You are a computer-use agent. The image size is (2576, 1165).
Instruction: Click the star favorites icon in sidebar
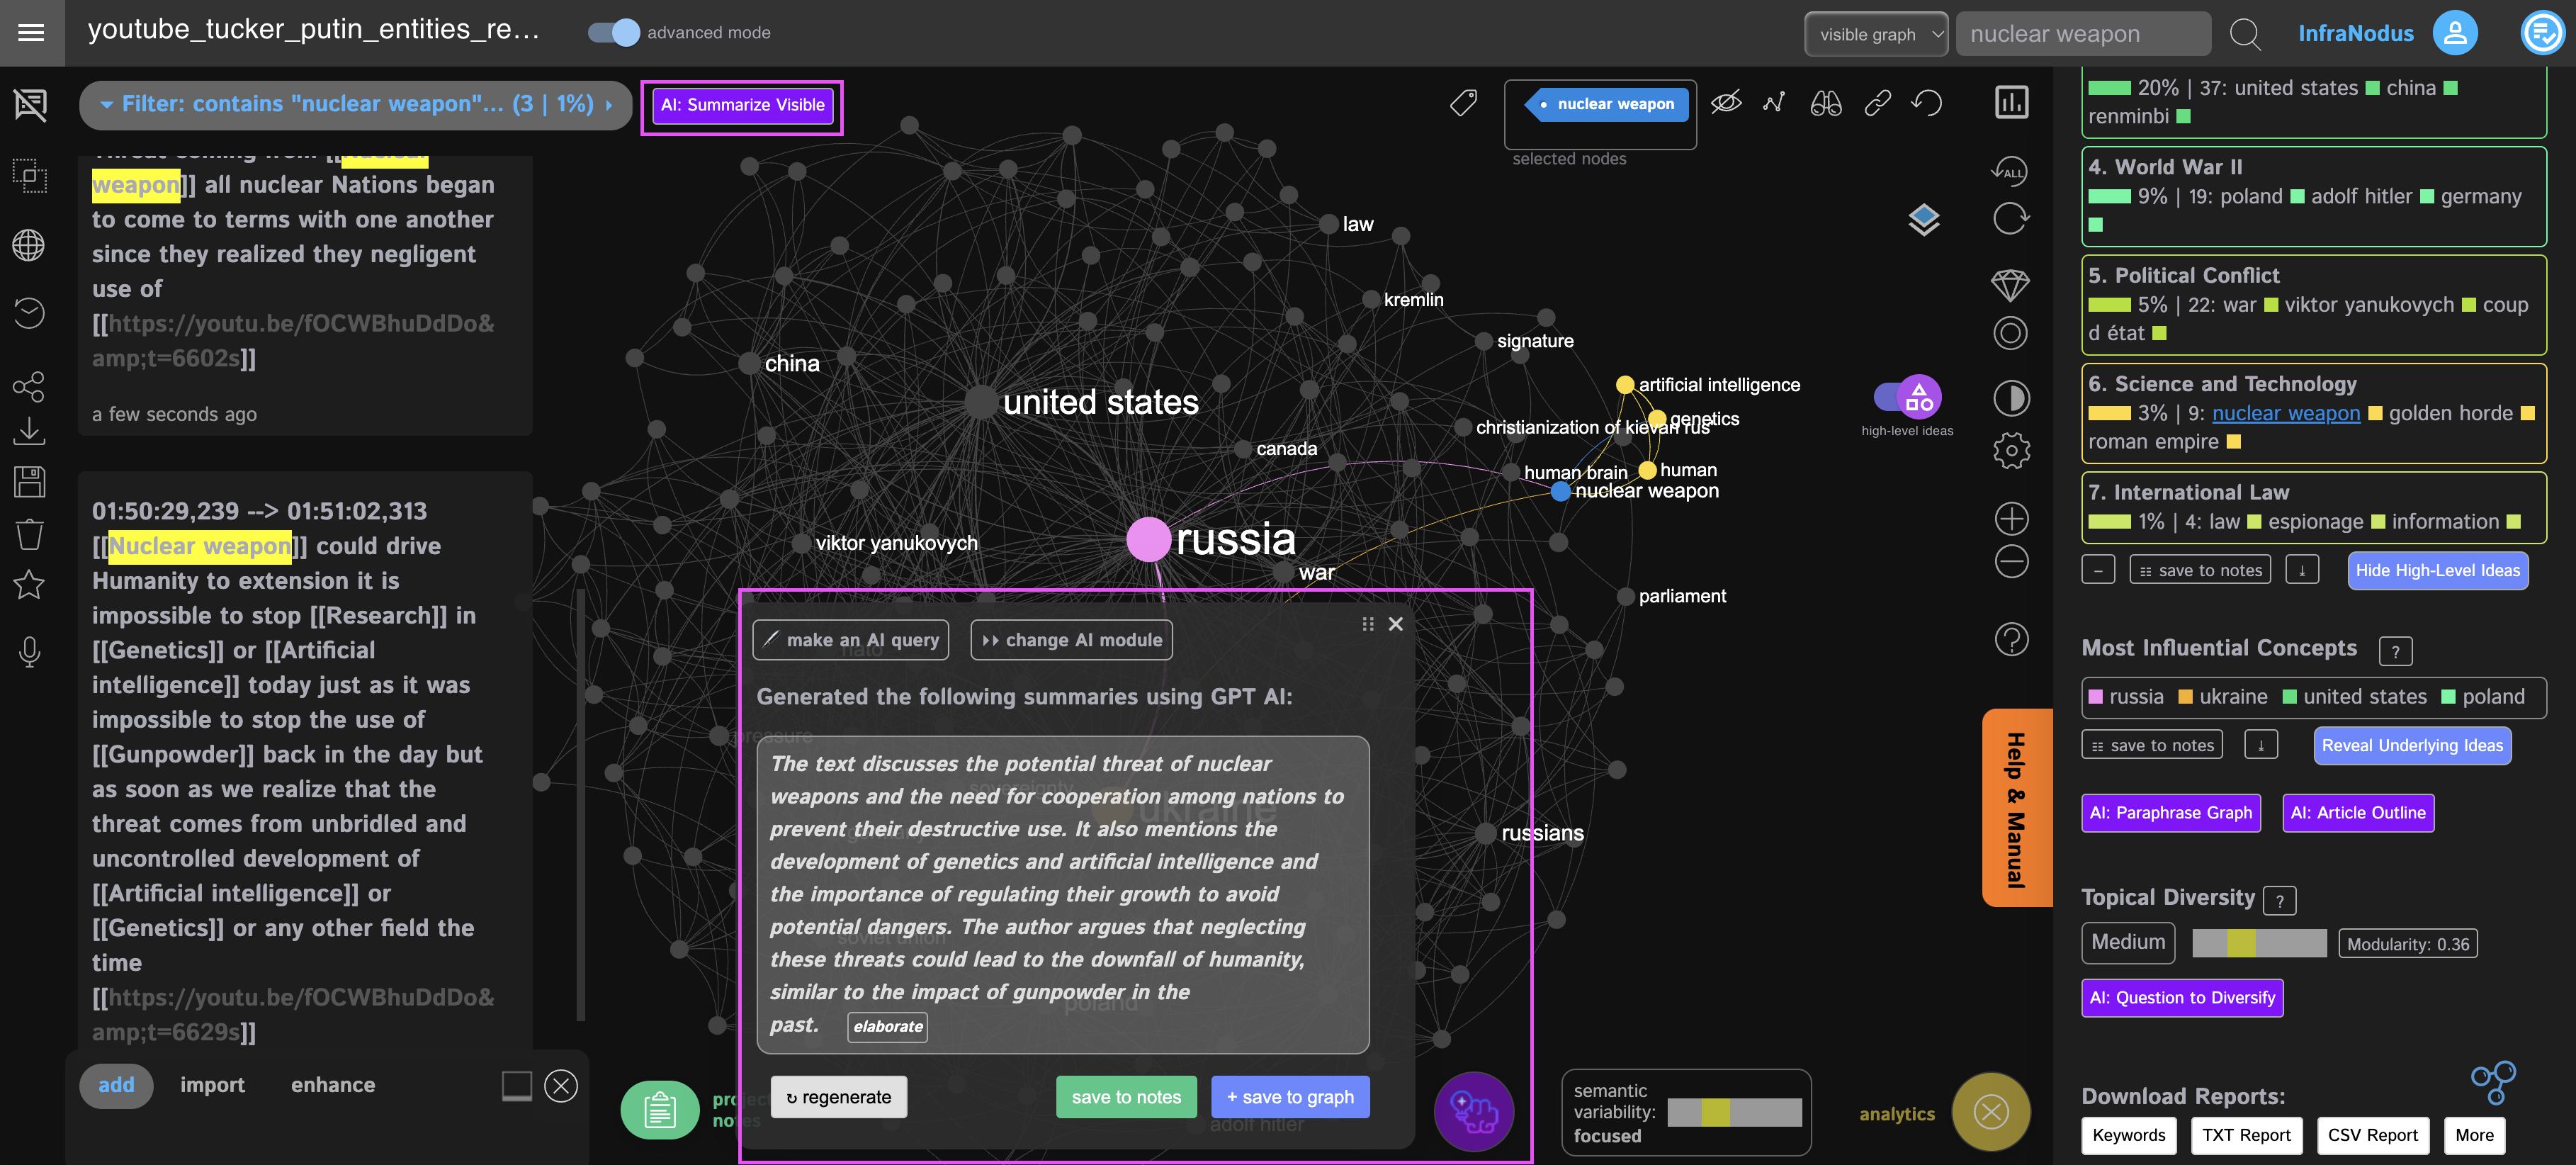(x=29, y=584)
